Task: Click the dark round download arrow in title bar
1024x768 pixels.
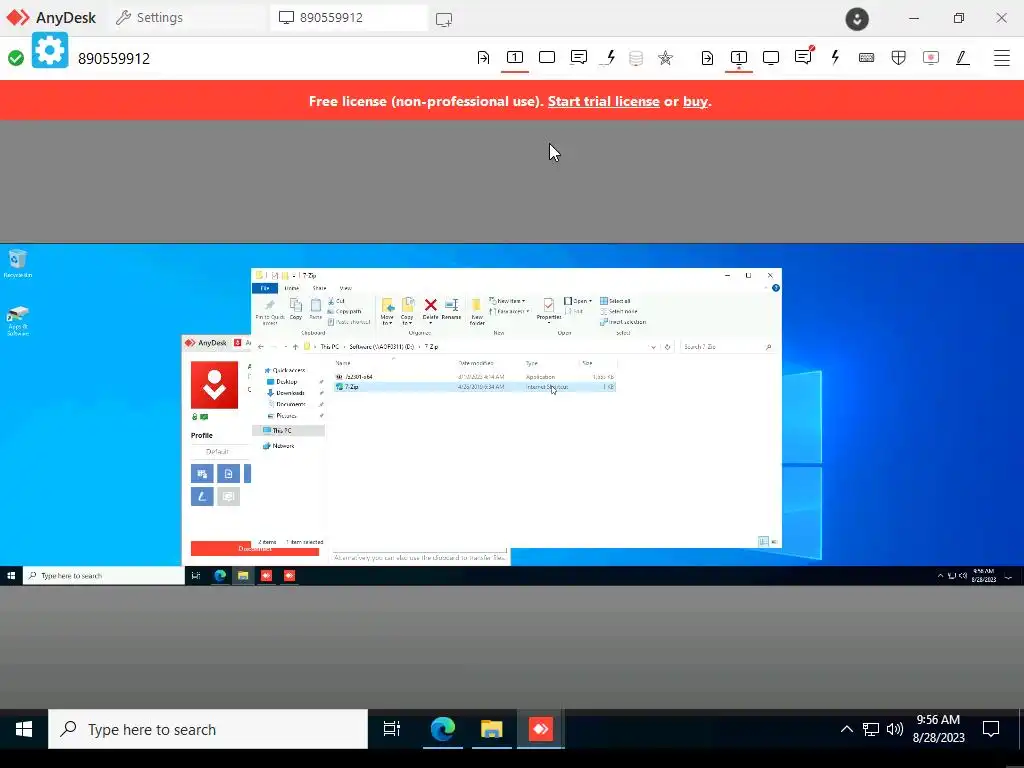Action: (x=857, y=18)
